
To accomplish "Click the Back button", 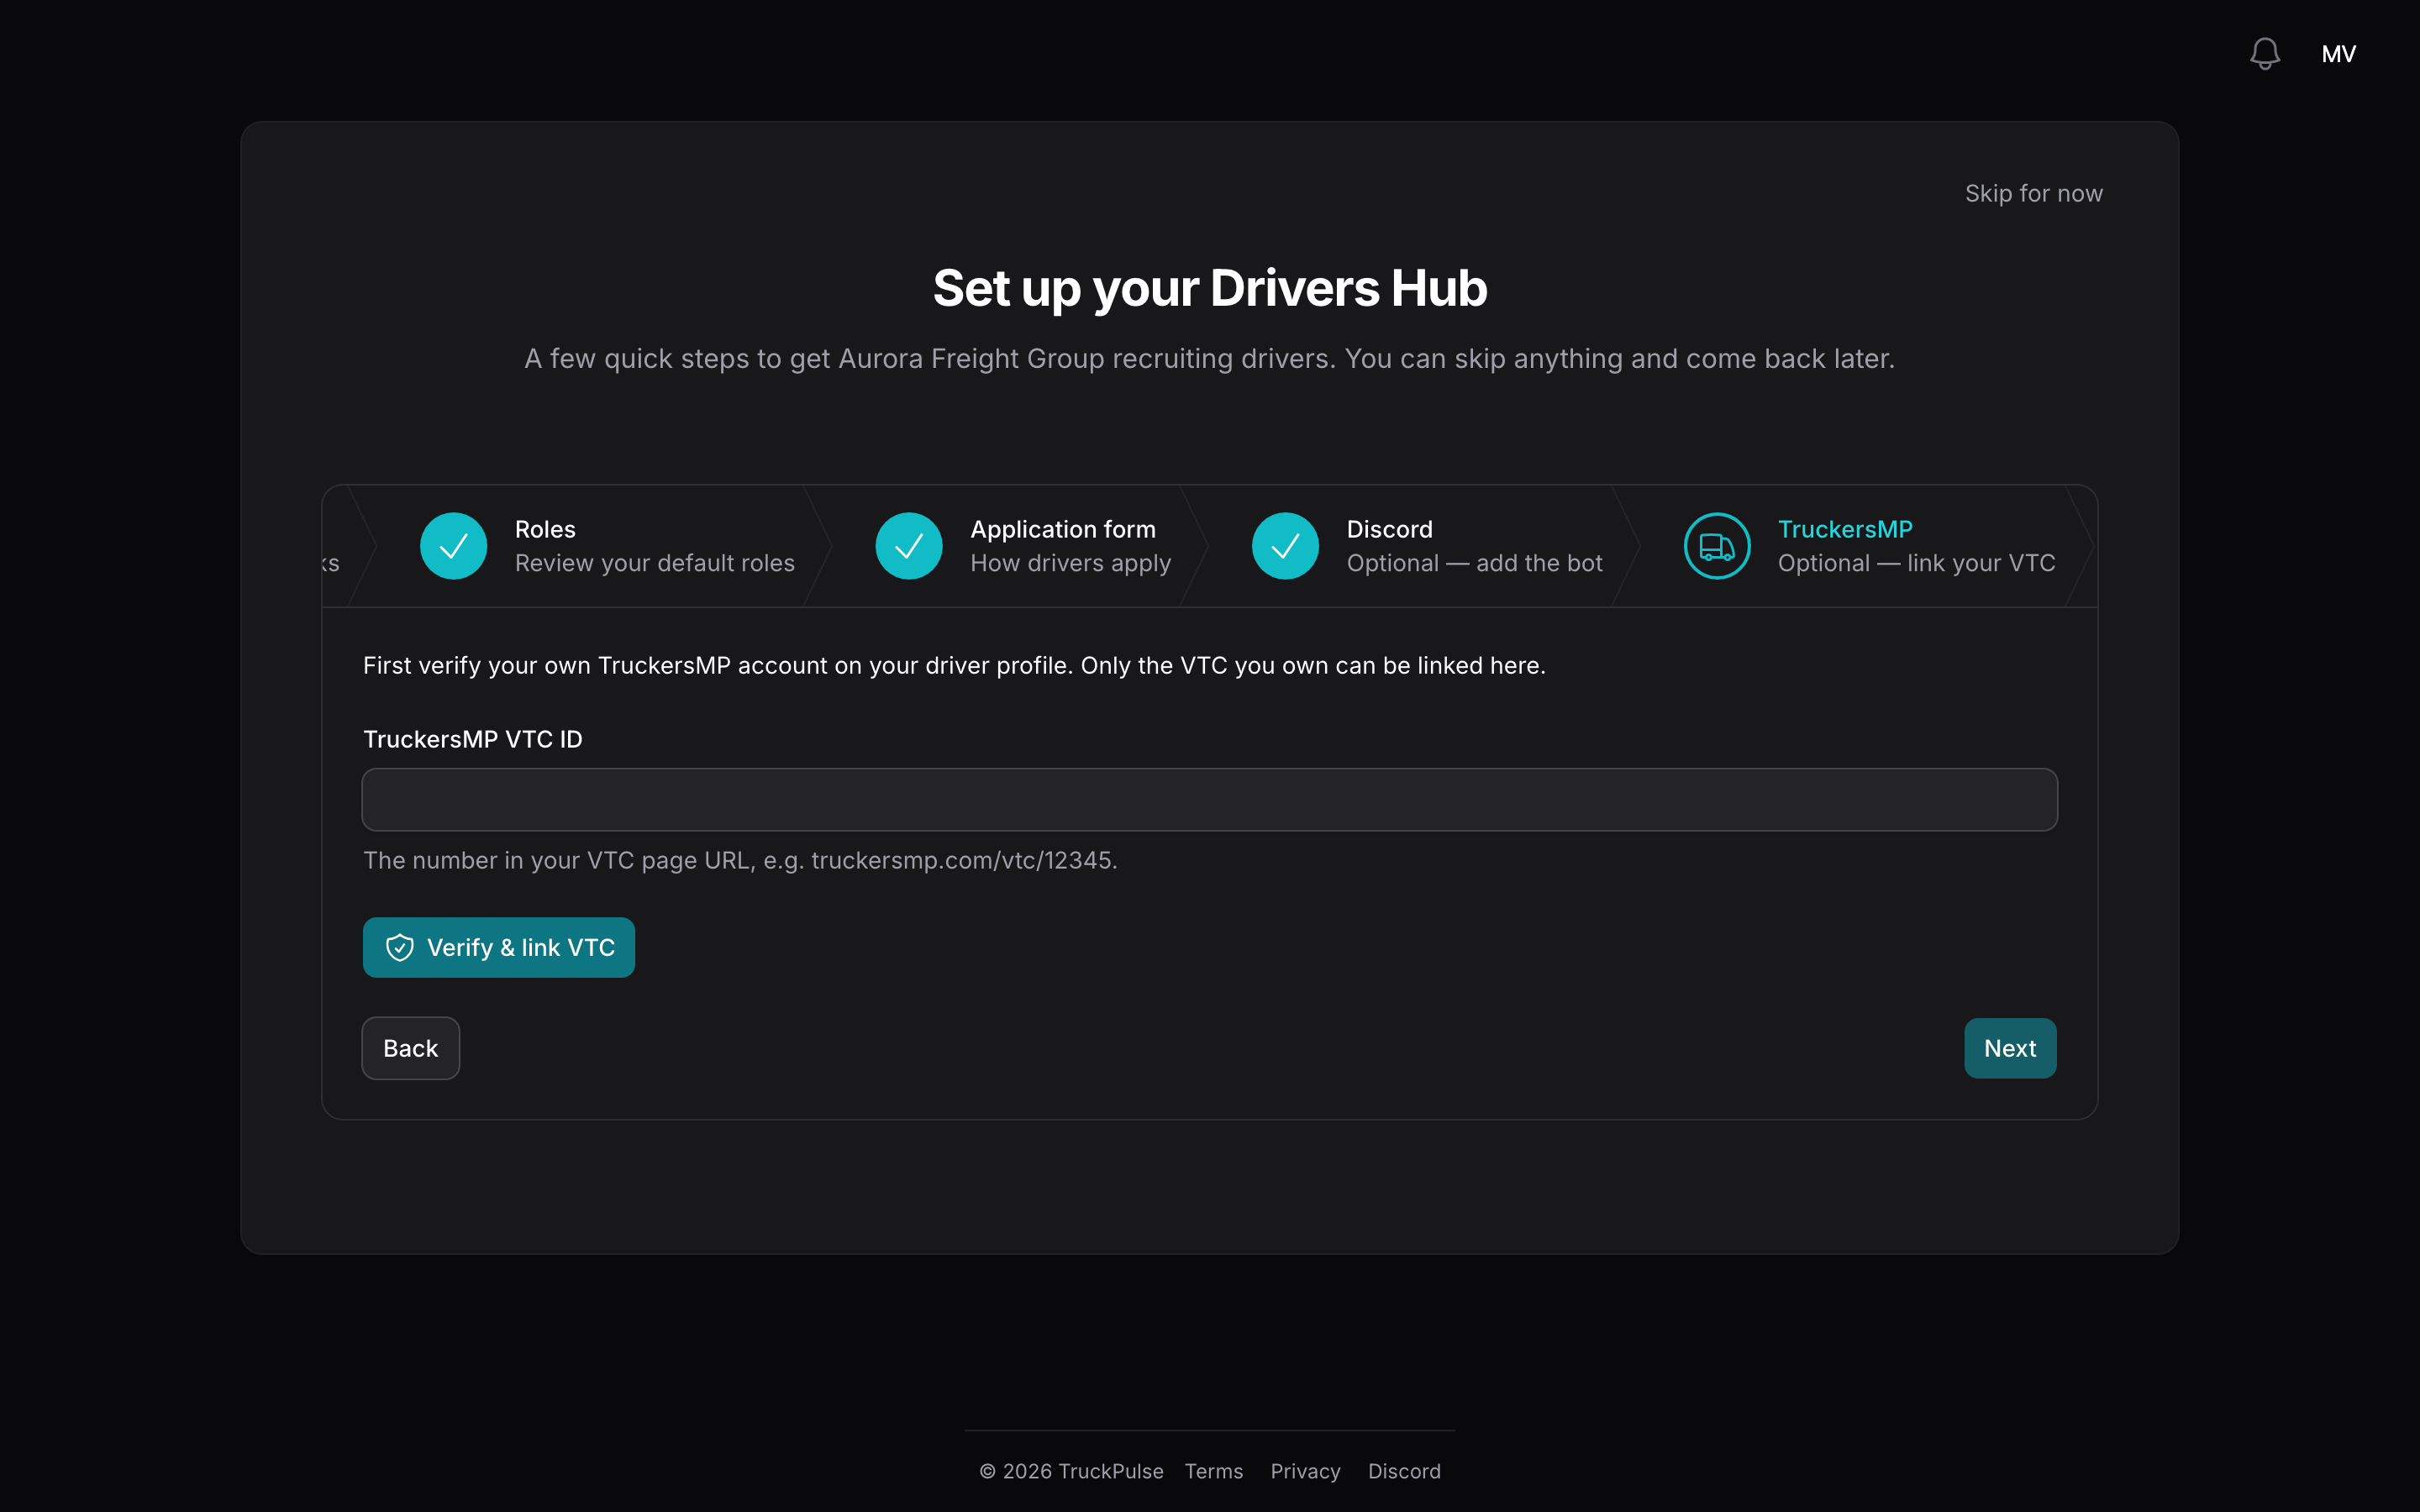I will 410,1048.
